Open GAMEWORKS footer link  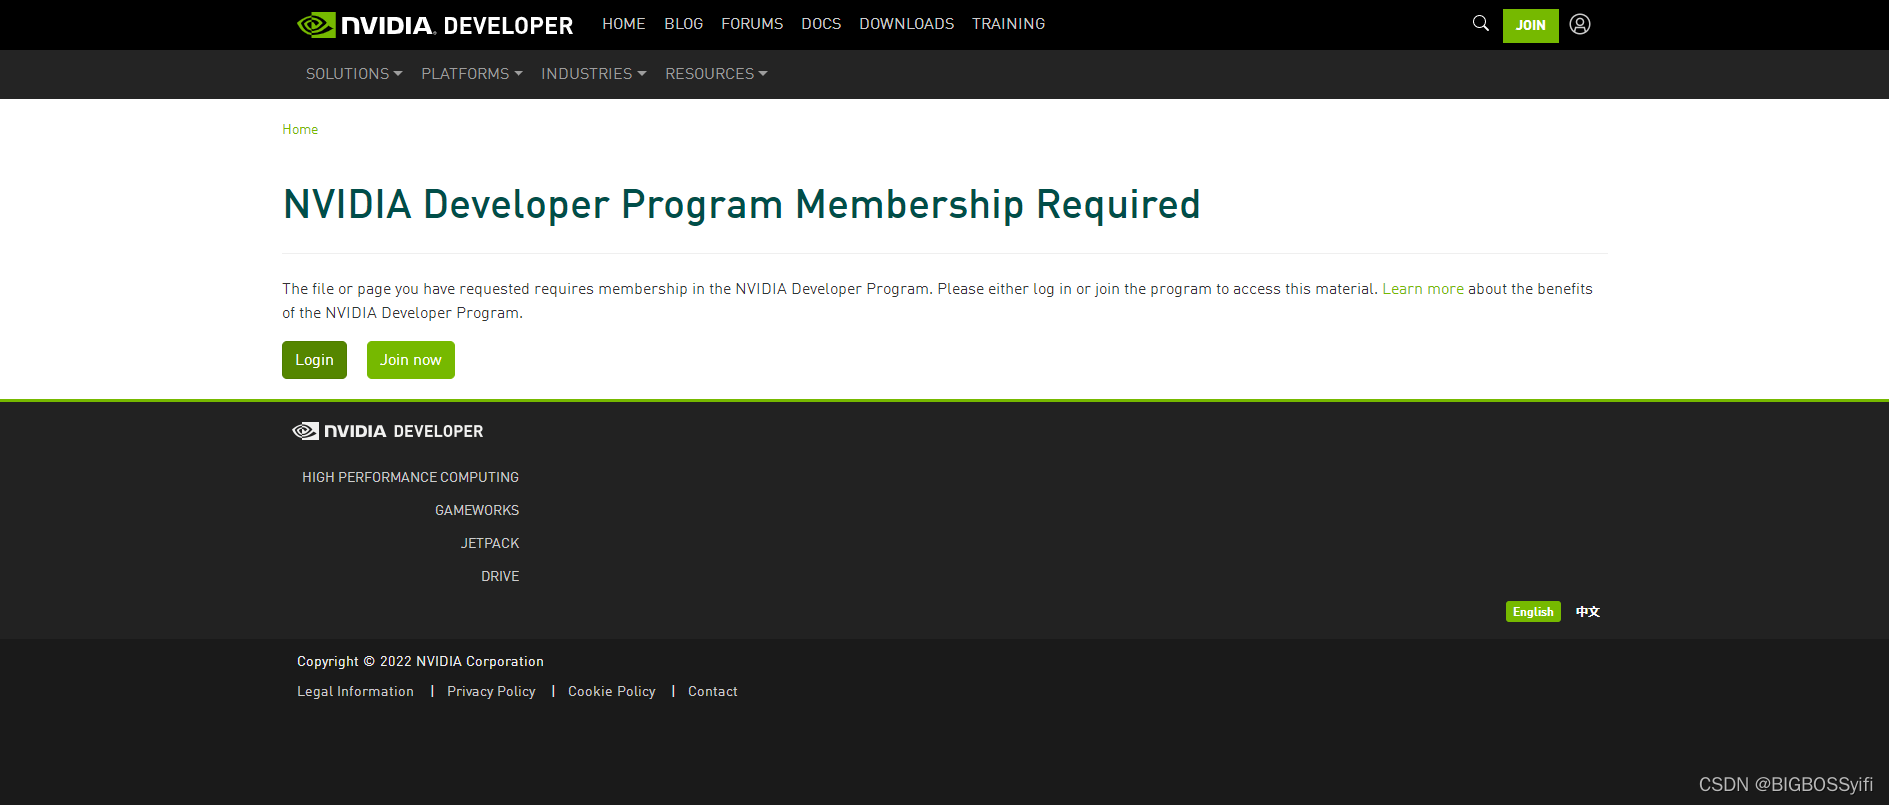[x=477, y=510]
